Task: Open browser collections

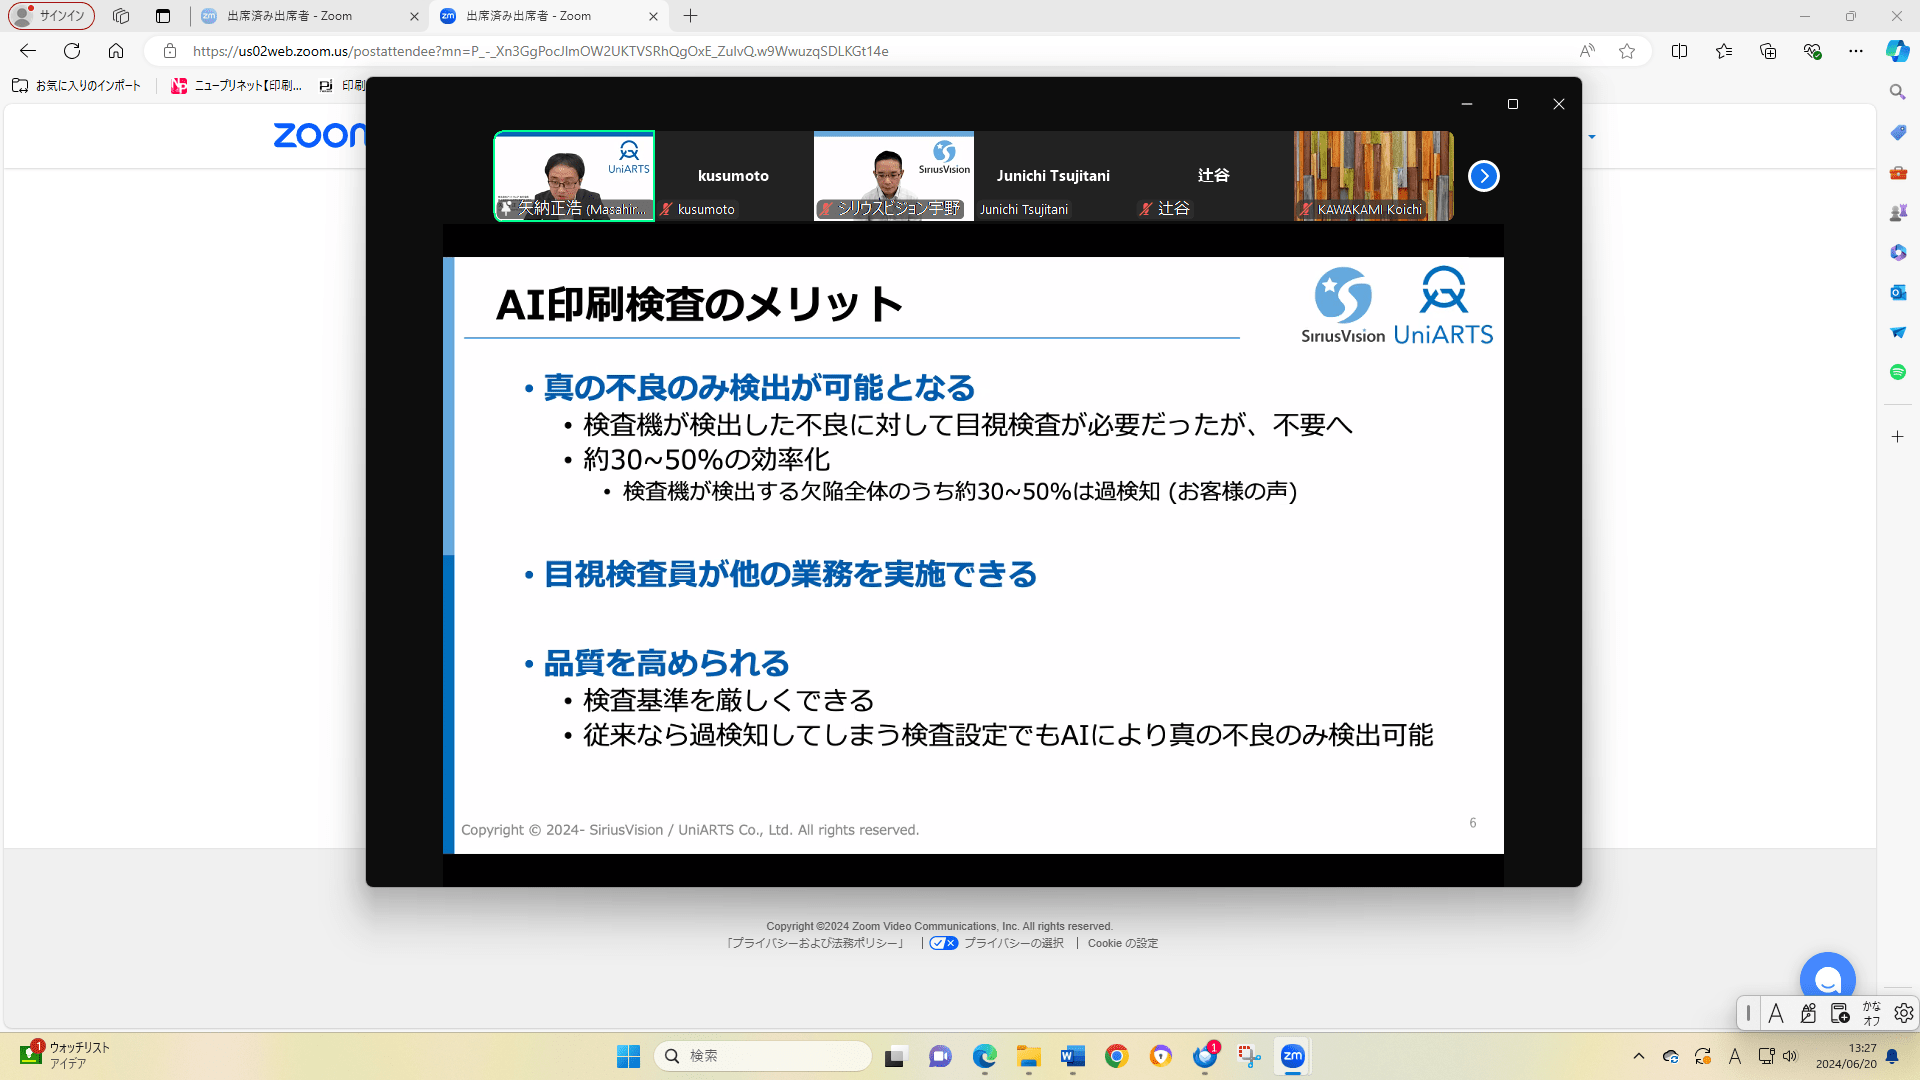Action: click(1768, 51)
